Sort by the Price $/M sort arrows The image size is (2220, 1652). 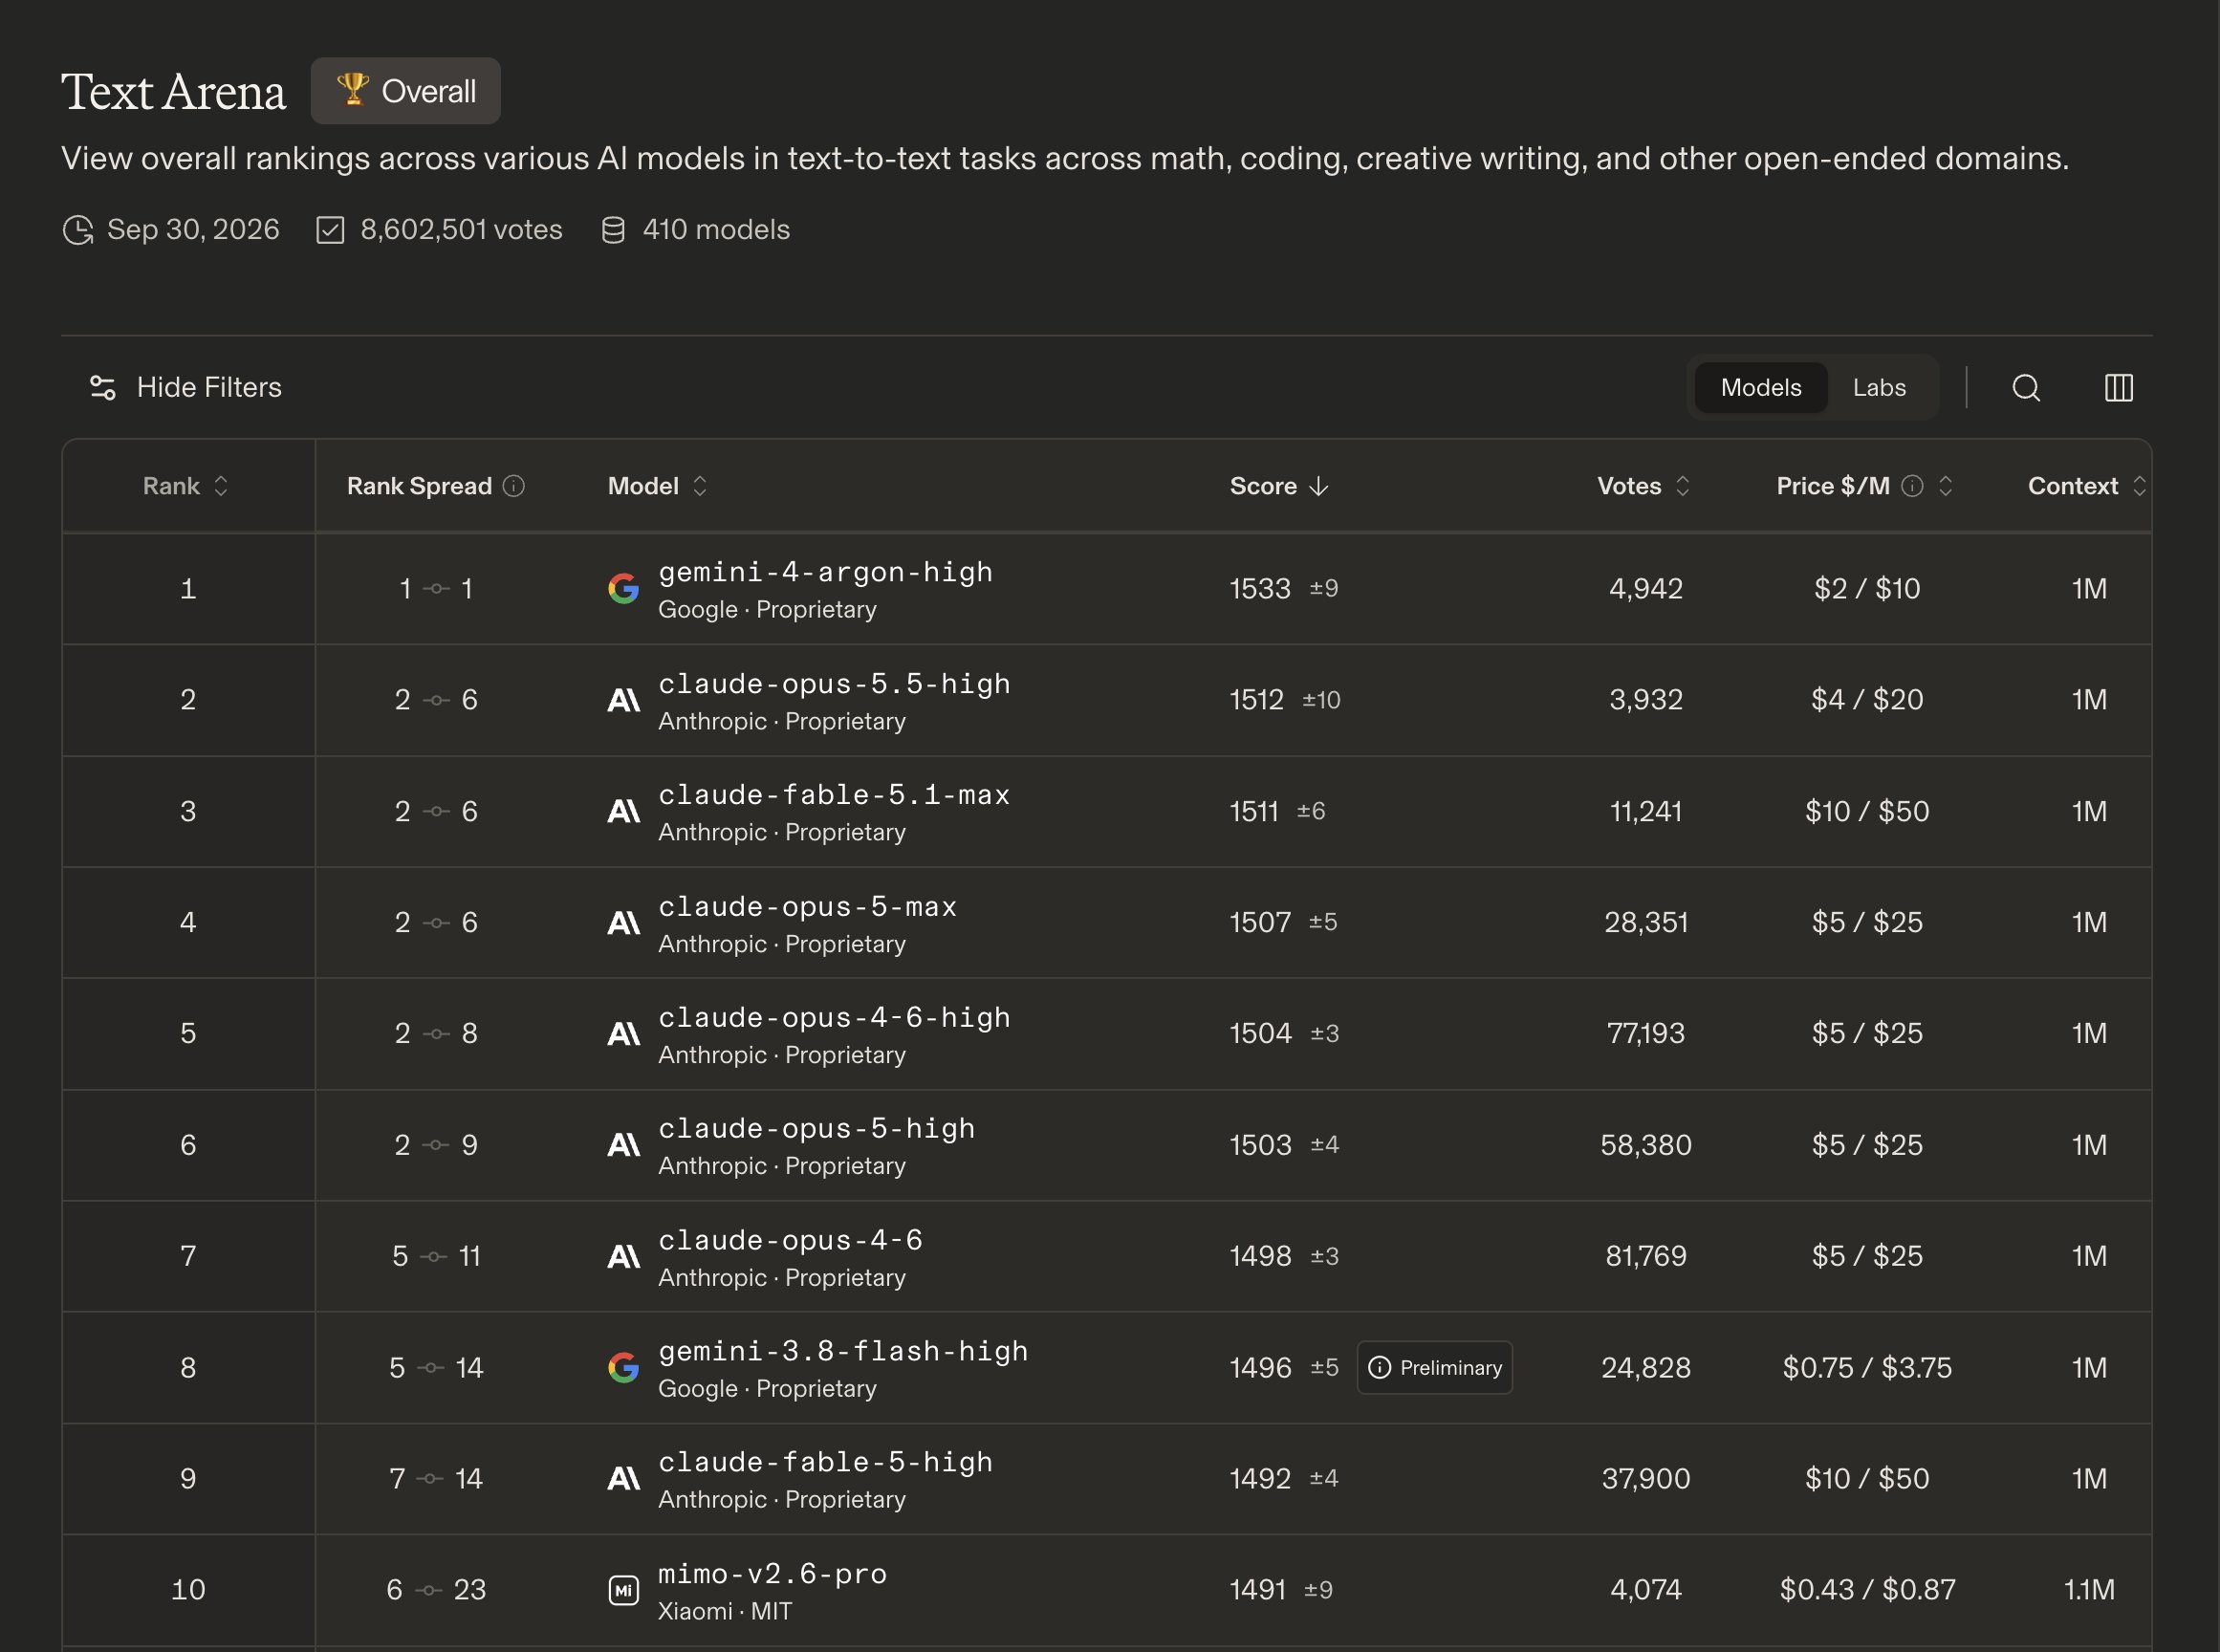1945,486
